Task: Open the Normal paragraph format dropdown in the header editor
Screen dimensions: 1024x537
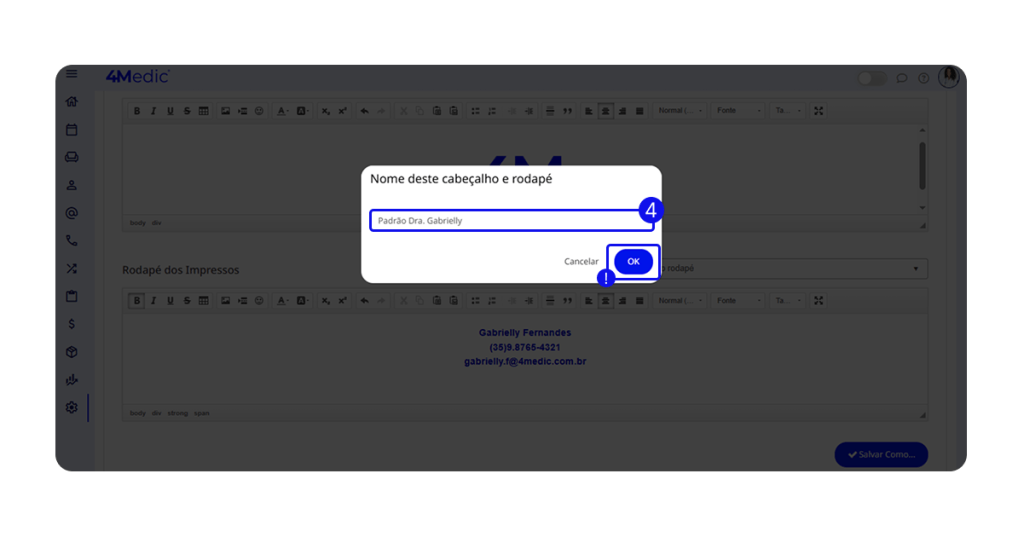Action: [x=680, y=111]
